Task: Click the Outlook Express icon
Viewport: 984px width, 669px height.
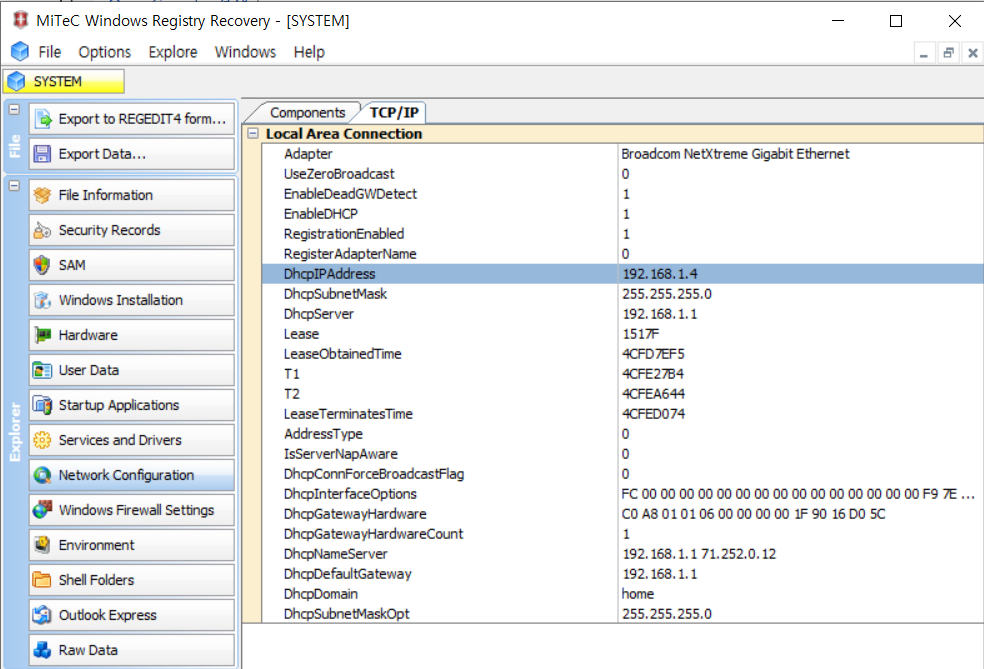Action: pos(43,615)
